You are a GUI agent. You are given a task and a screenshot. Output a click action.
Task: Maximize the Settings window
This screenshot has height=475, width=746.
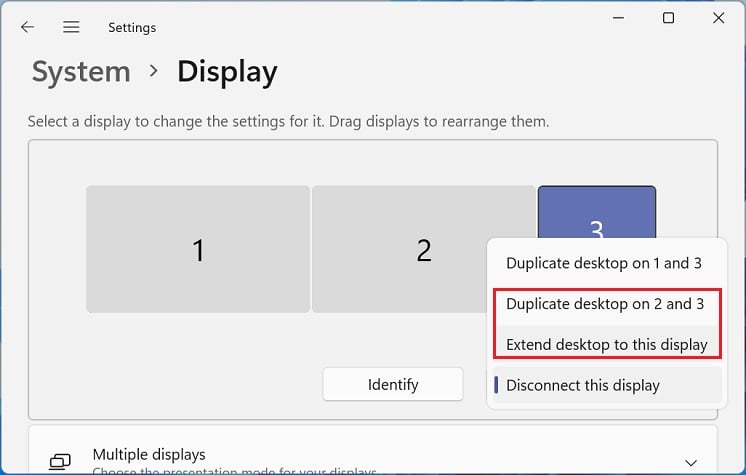[668, 18]
